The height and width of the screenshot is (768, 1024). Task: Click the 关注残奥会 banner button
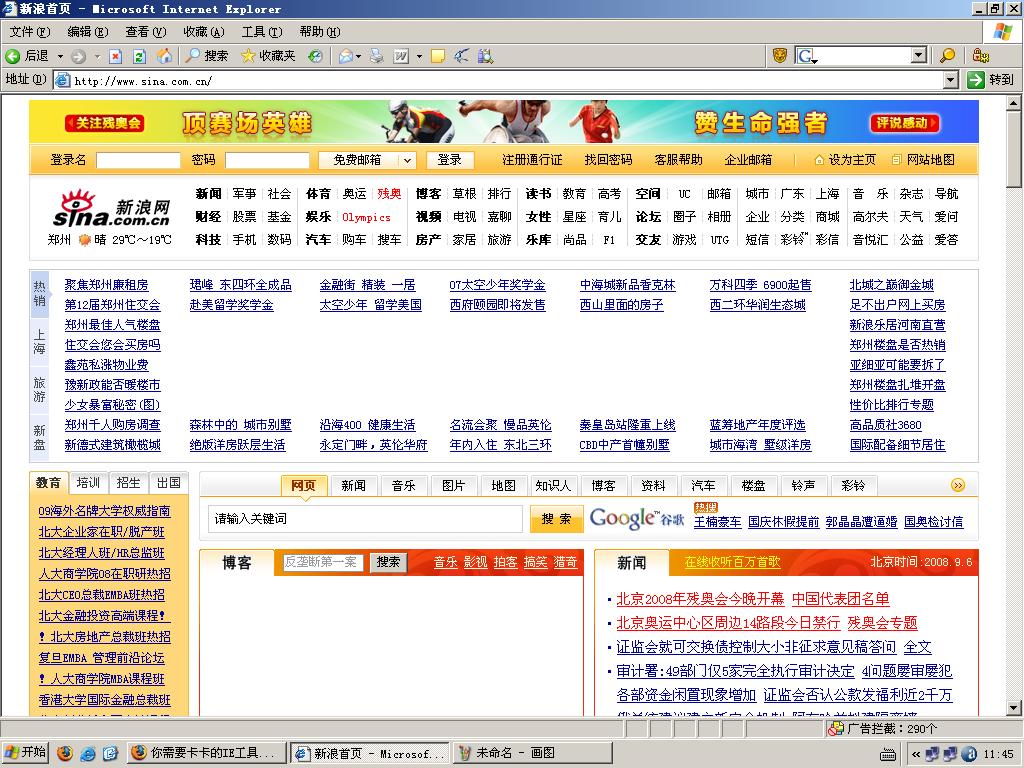point(105,123)
